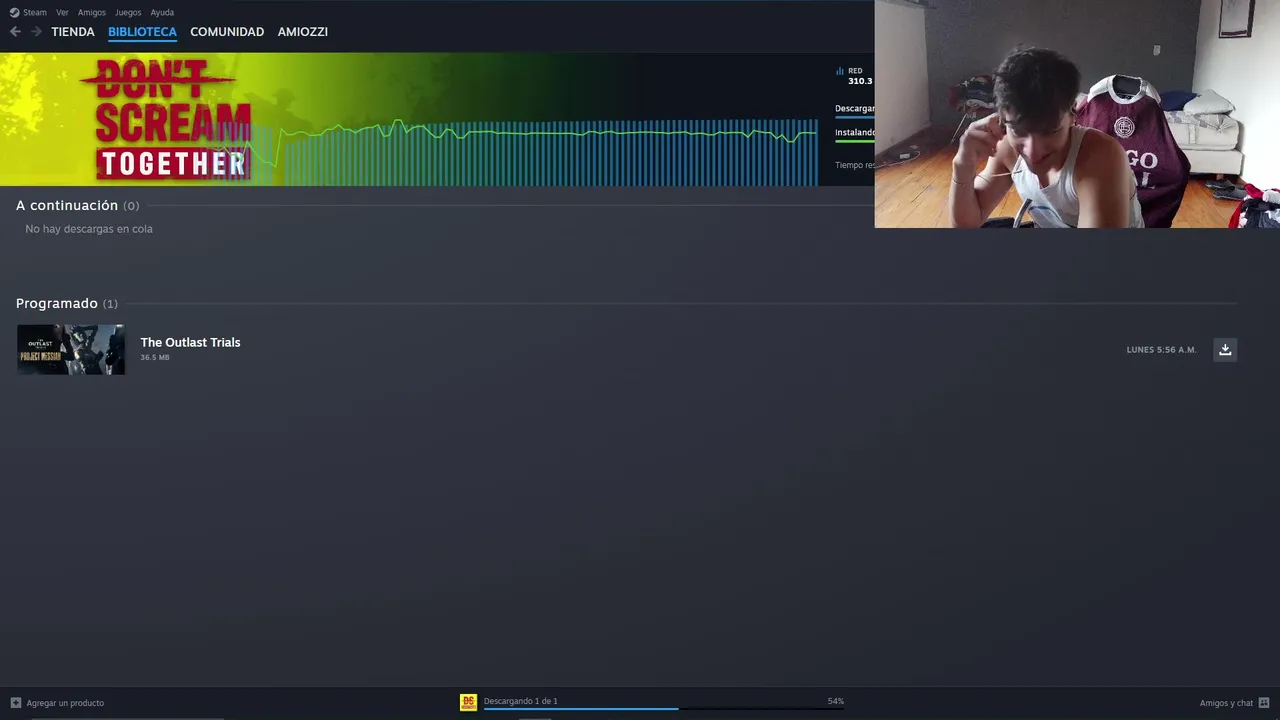Switch to the COMUNIDAD tab
The width and height of the screenshot is (1280, 720).
click(x=227, y=32)
